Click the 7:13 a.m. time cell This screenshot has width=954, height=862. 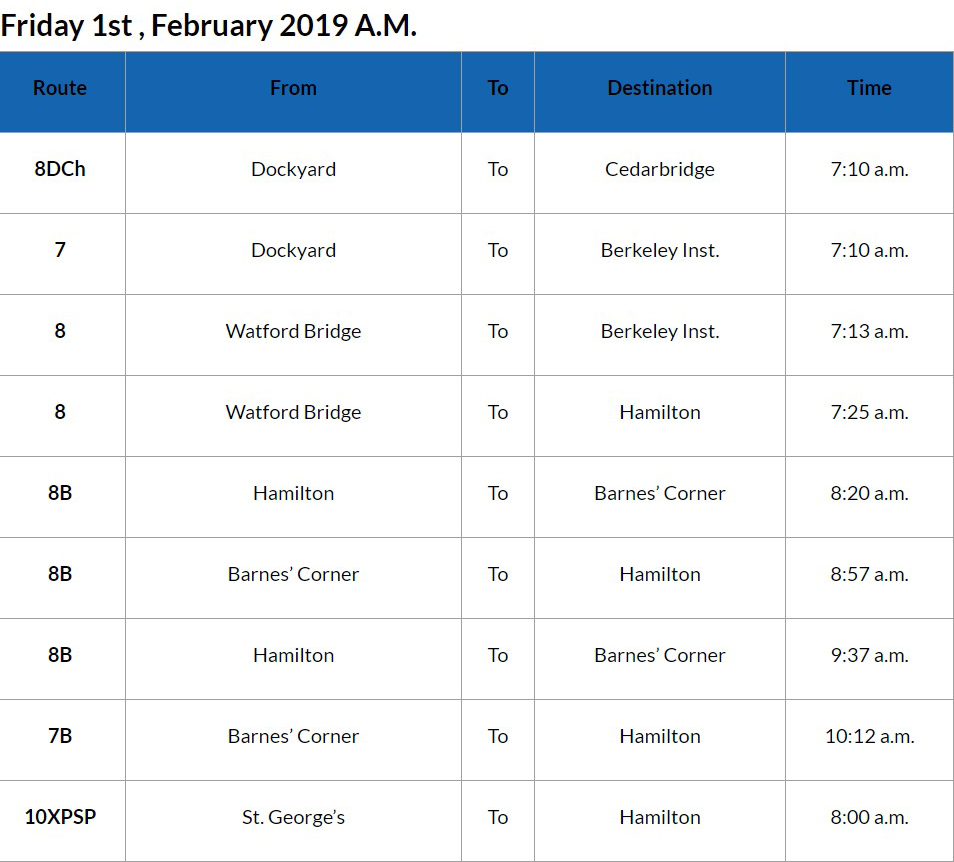(x=869, y=331)
